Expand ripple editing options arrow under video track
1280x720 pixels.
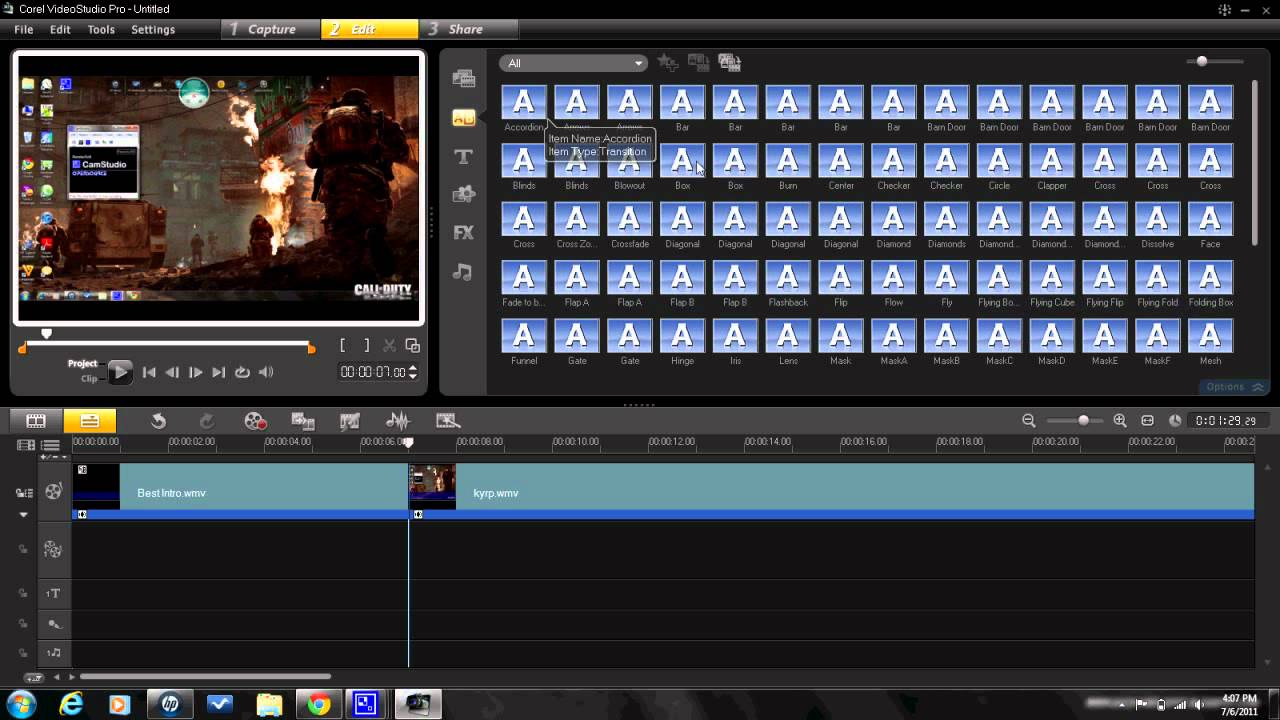[23, 515]
